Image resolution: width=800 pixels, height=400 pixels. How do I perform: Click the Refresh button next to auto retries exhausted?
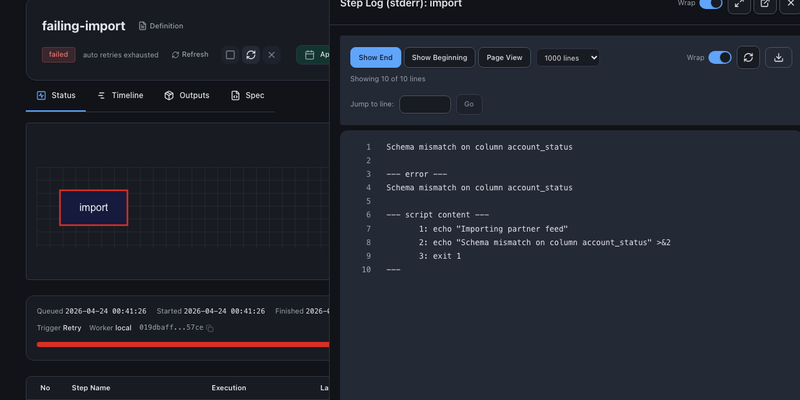(x=190, y=55)
